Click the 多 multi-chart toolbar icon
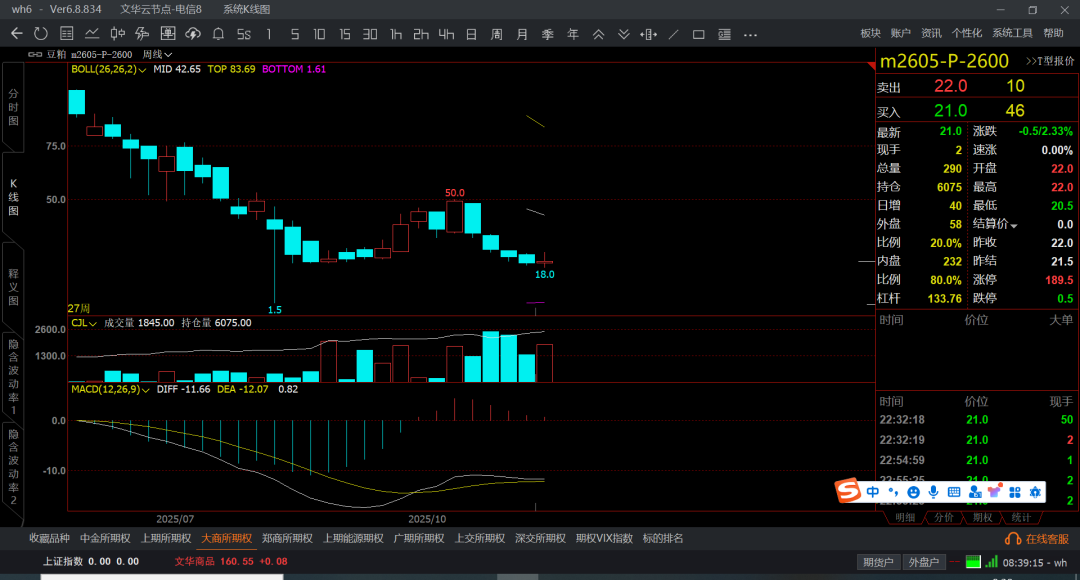This screenshot has width=1080, height=580. 143,34
